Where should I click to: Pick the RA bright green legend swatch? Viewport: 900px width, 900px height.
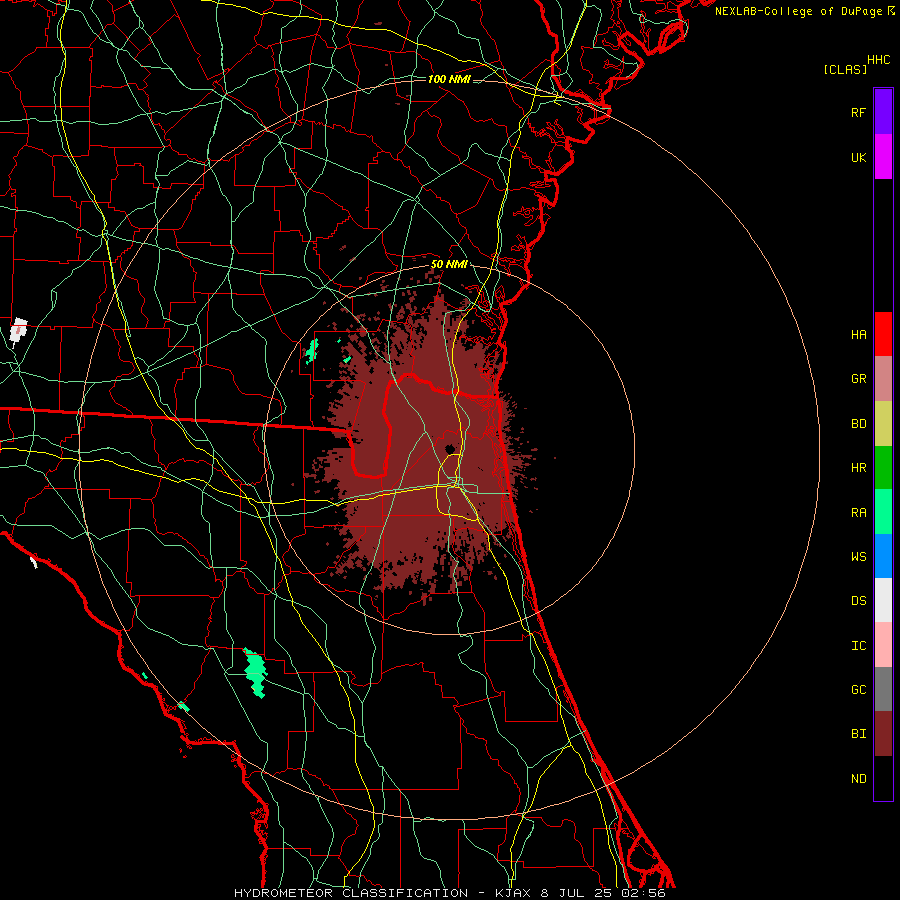tap(883, 512)
